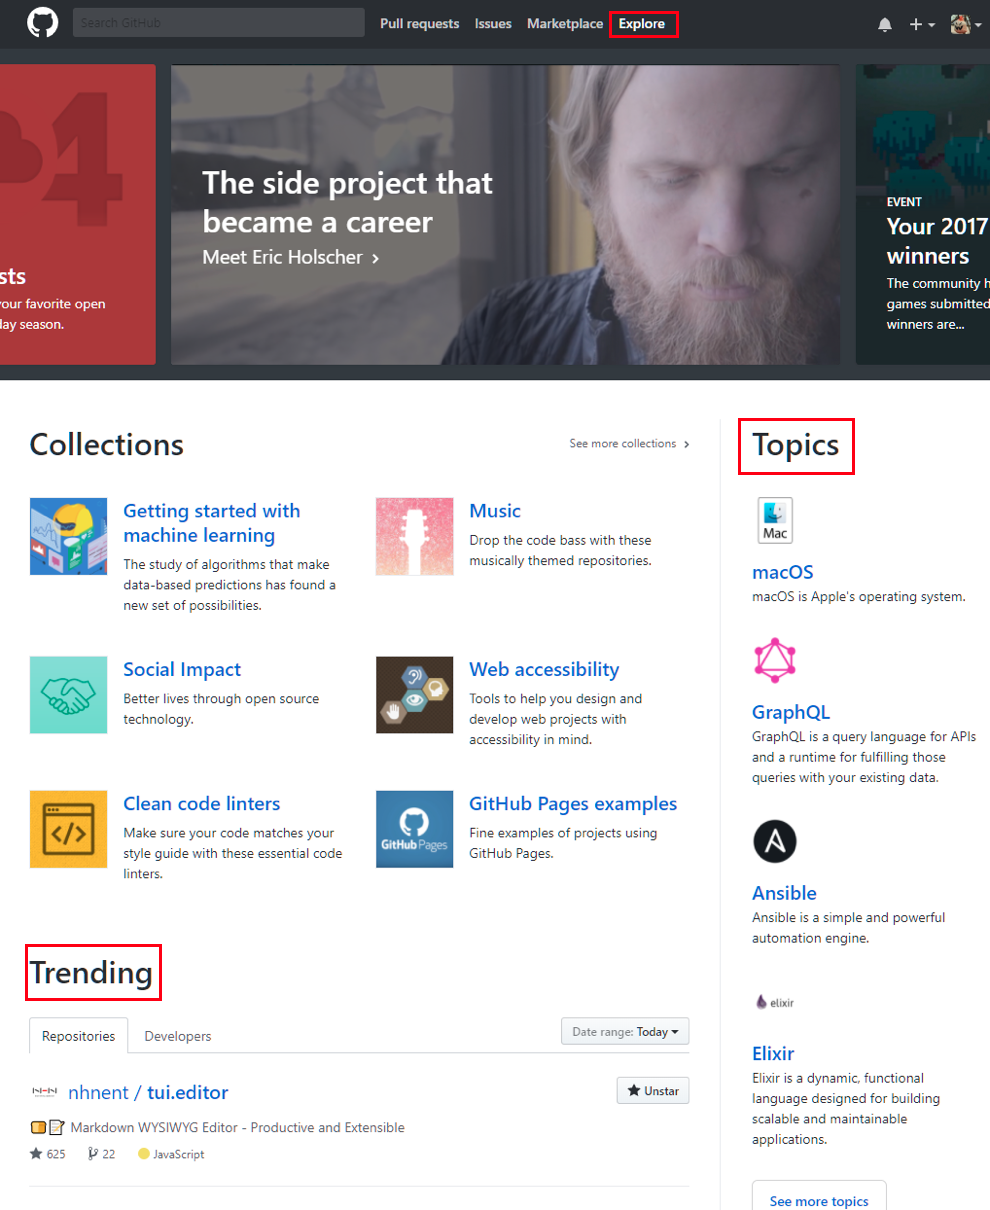
Task: Open the Explore navigation item
Action: 642,23
